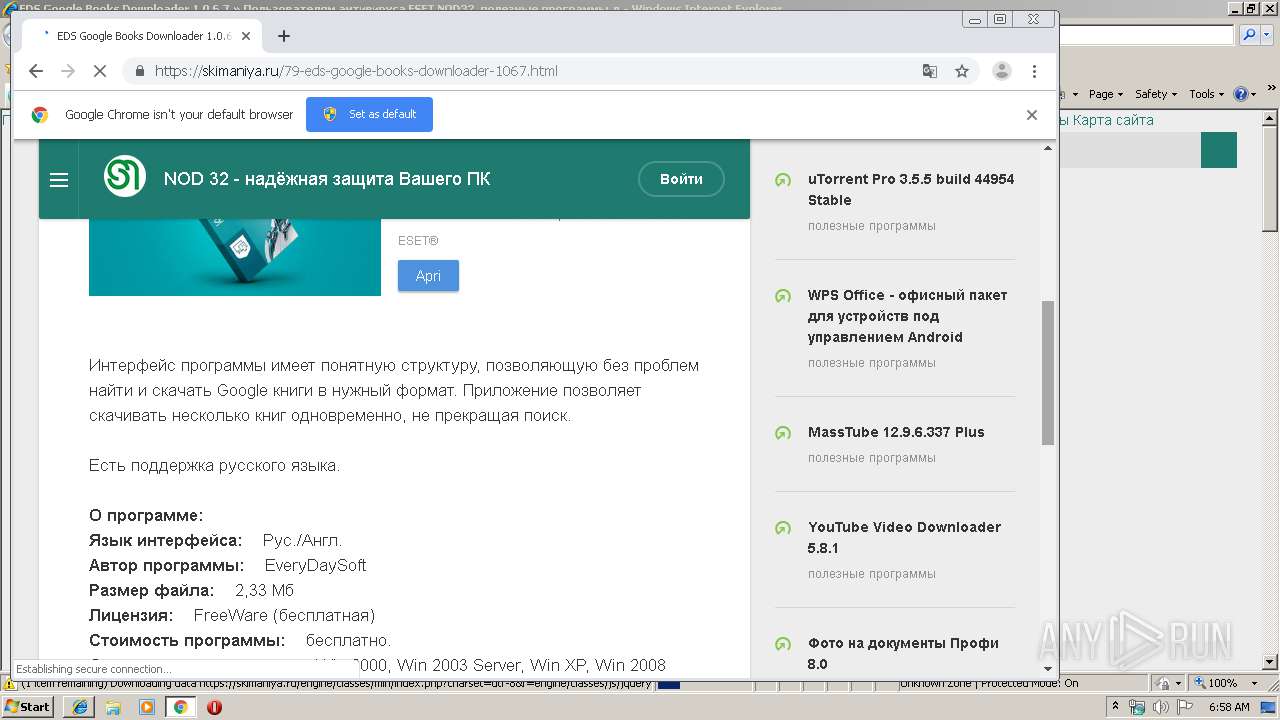The image size is (1280, 720).
Task: Open WPS Office article link
Action: [x=908, y=316]
